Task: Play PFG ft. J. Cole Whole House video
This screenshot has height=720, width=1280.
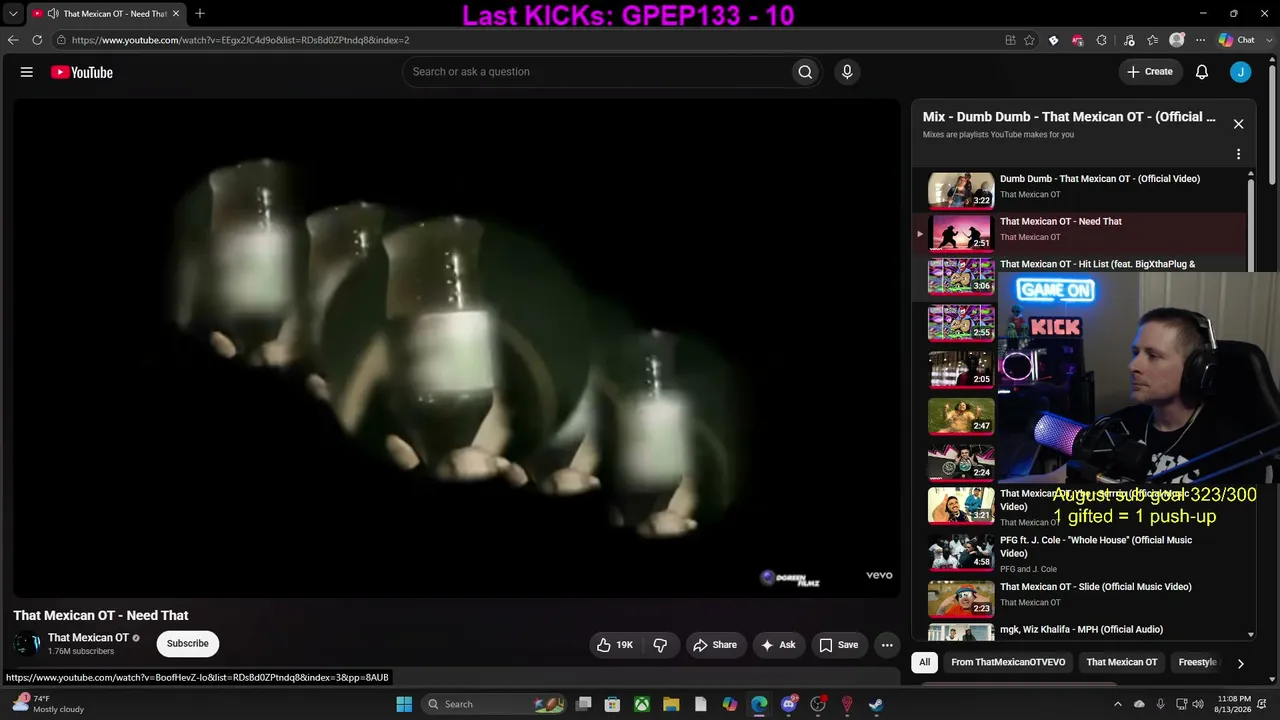Action: click(1082, 553)
